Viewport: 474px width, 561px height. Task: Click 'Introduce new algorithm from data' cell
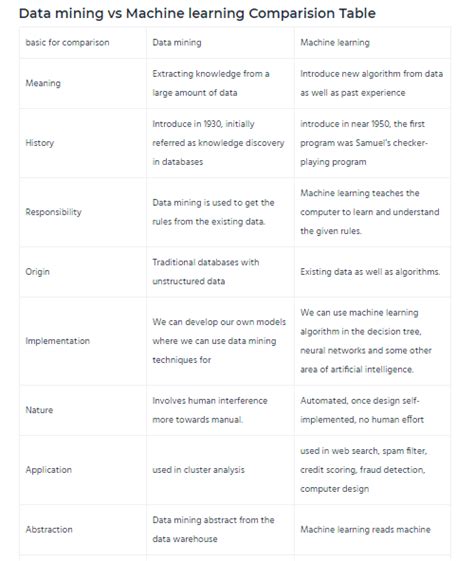[x=371, y=83]
